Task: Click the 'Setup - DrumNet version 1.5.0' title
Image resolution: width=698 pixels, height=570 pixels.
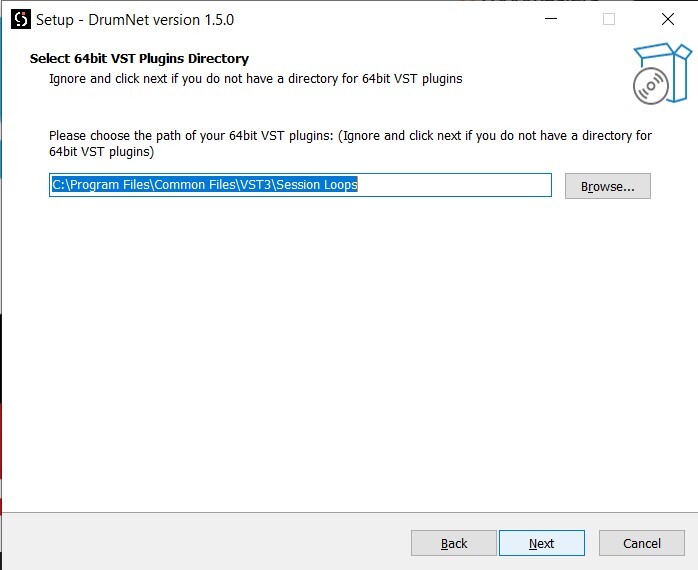Action: click(x=135, y=20)
